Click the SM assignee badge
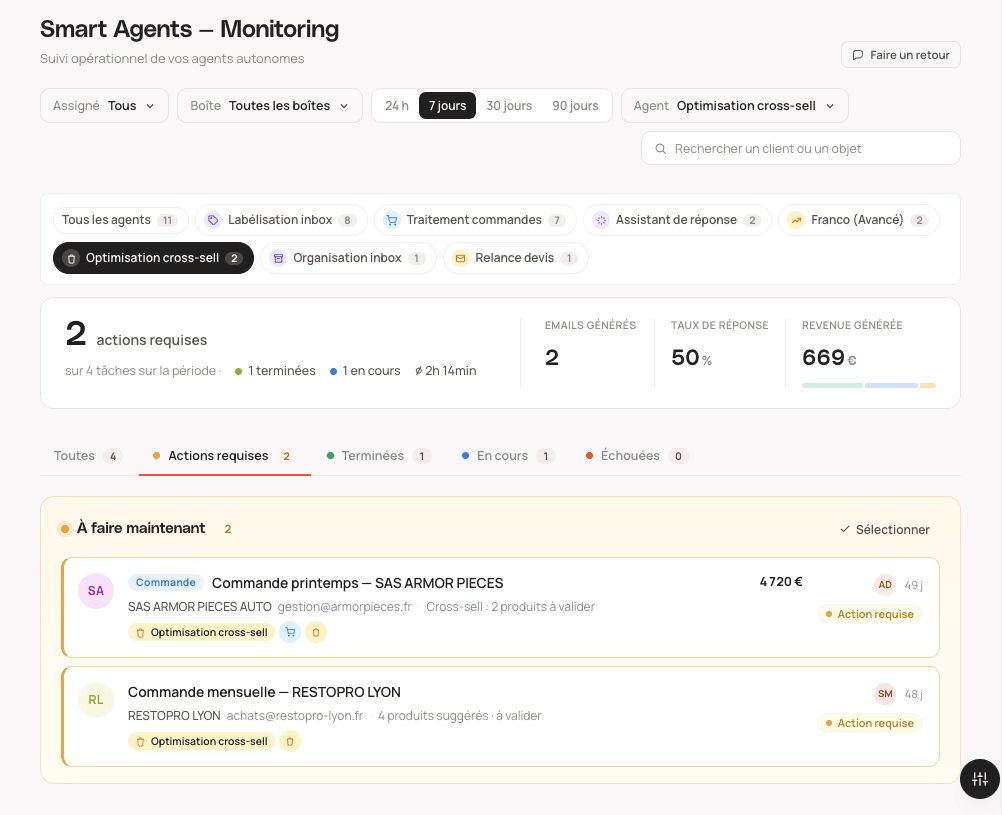Viewport: 1002px width, 815px height. pyautogui.click(x=884, y=694)
